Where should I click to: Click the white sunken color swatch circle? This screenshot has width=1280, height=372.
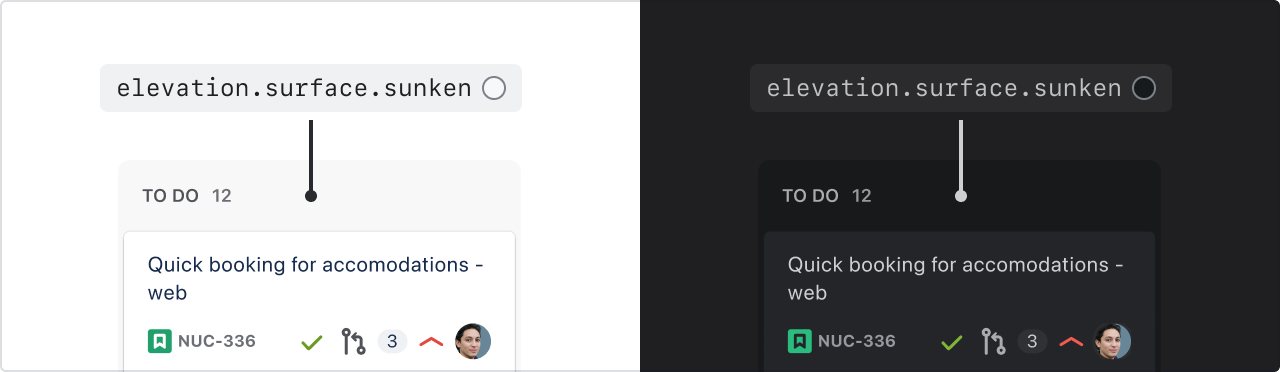pos(494,88)
